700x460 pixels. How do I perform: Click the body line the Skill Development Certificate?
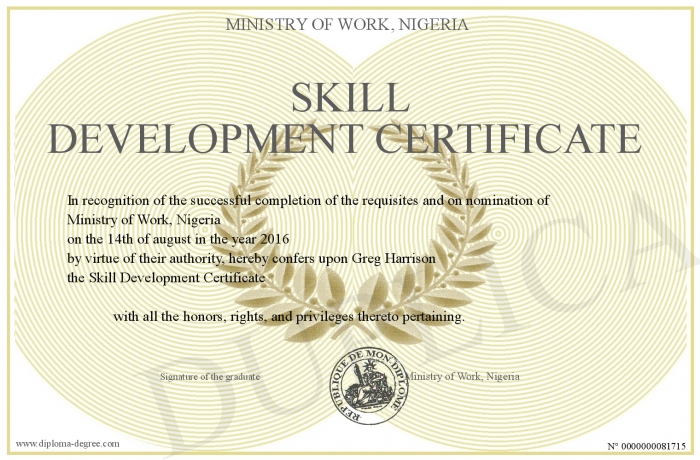tap(166, 277)
